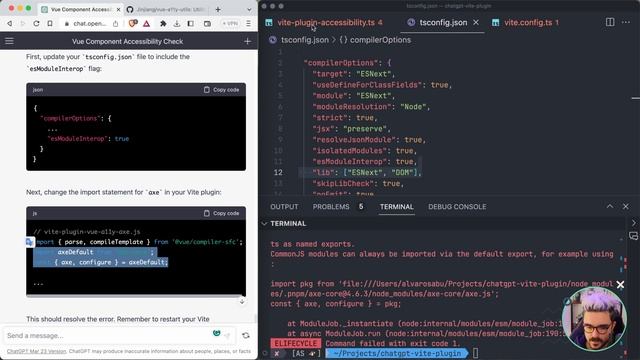
Task: Click the terminal prompt path chatgpt-vite-plugin
Action: (397, 353)
